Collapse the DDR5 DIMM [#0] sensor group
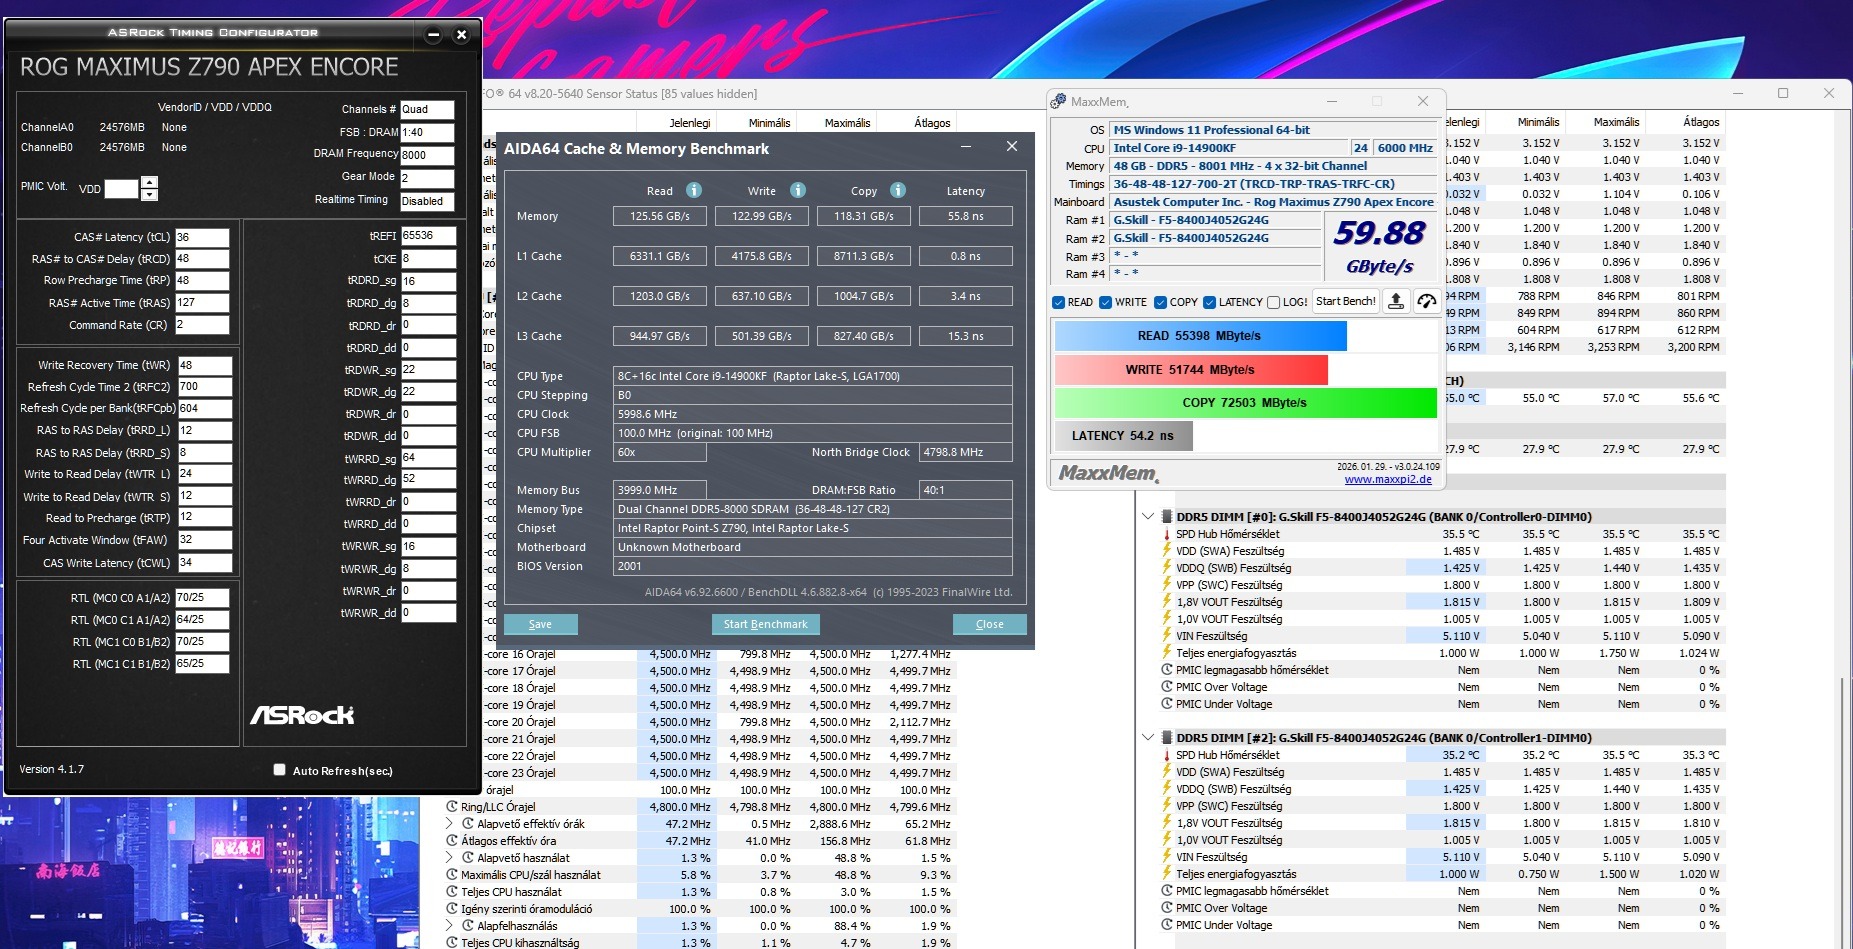The image size is (1853, 949). pyautogui.click(x=1147, y=517)
